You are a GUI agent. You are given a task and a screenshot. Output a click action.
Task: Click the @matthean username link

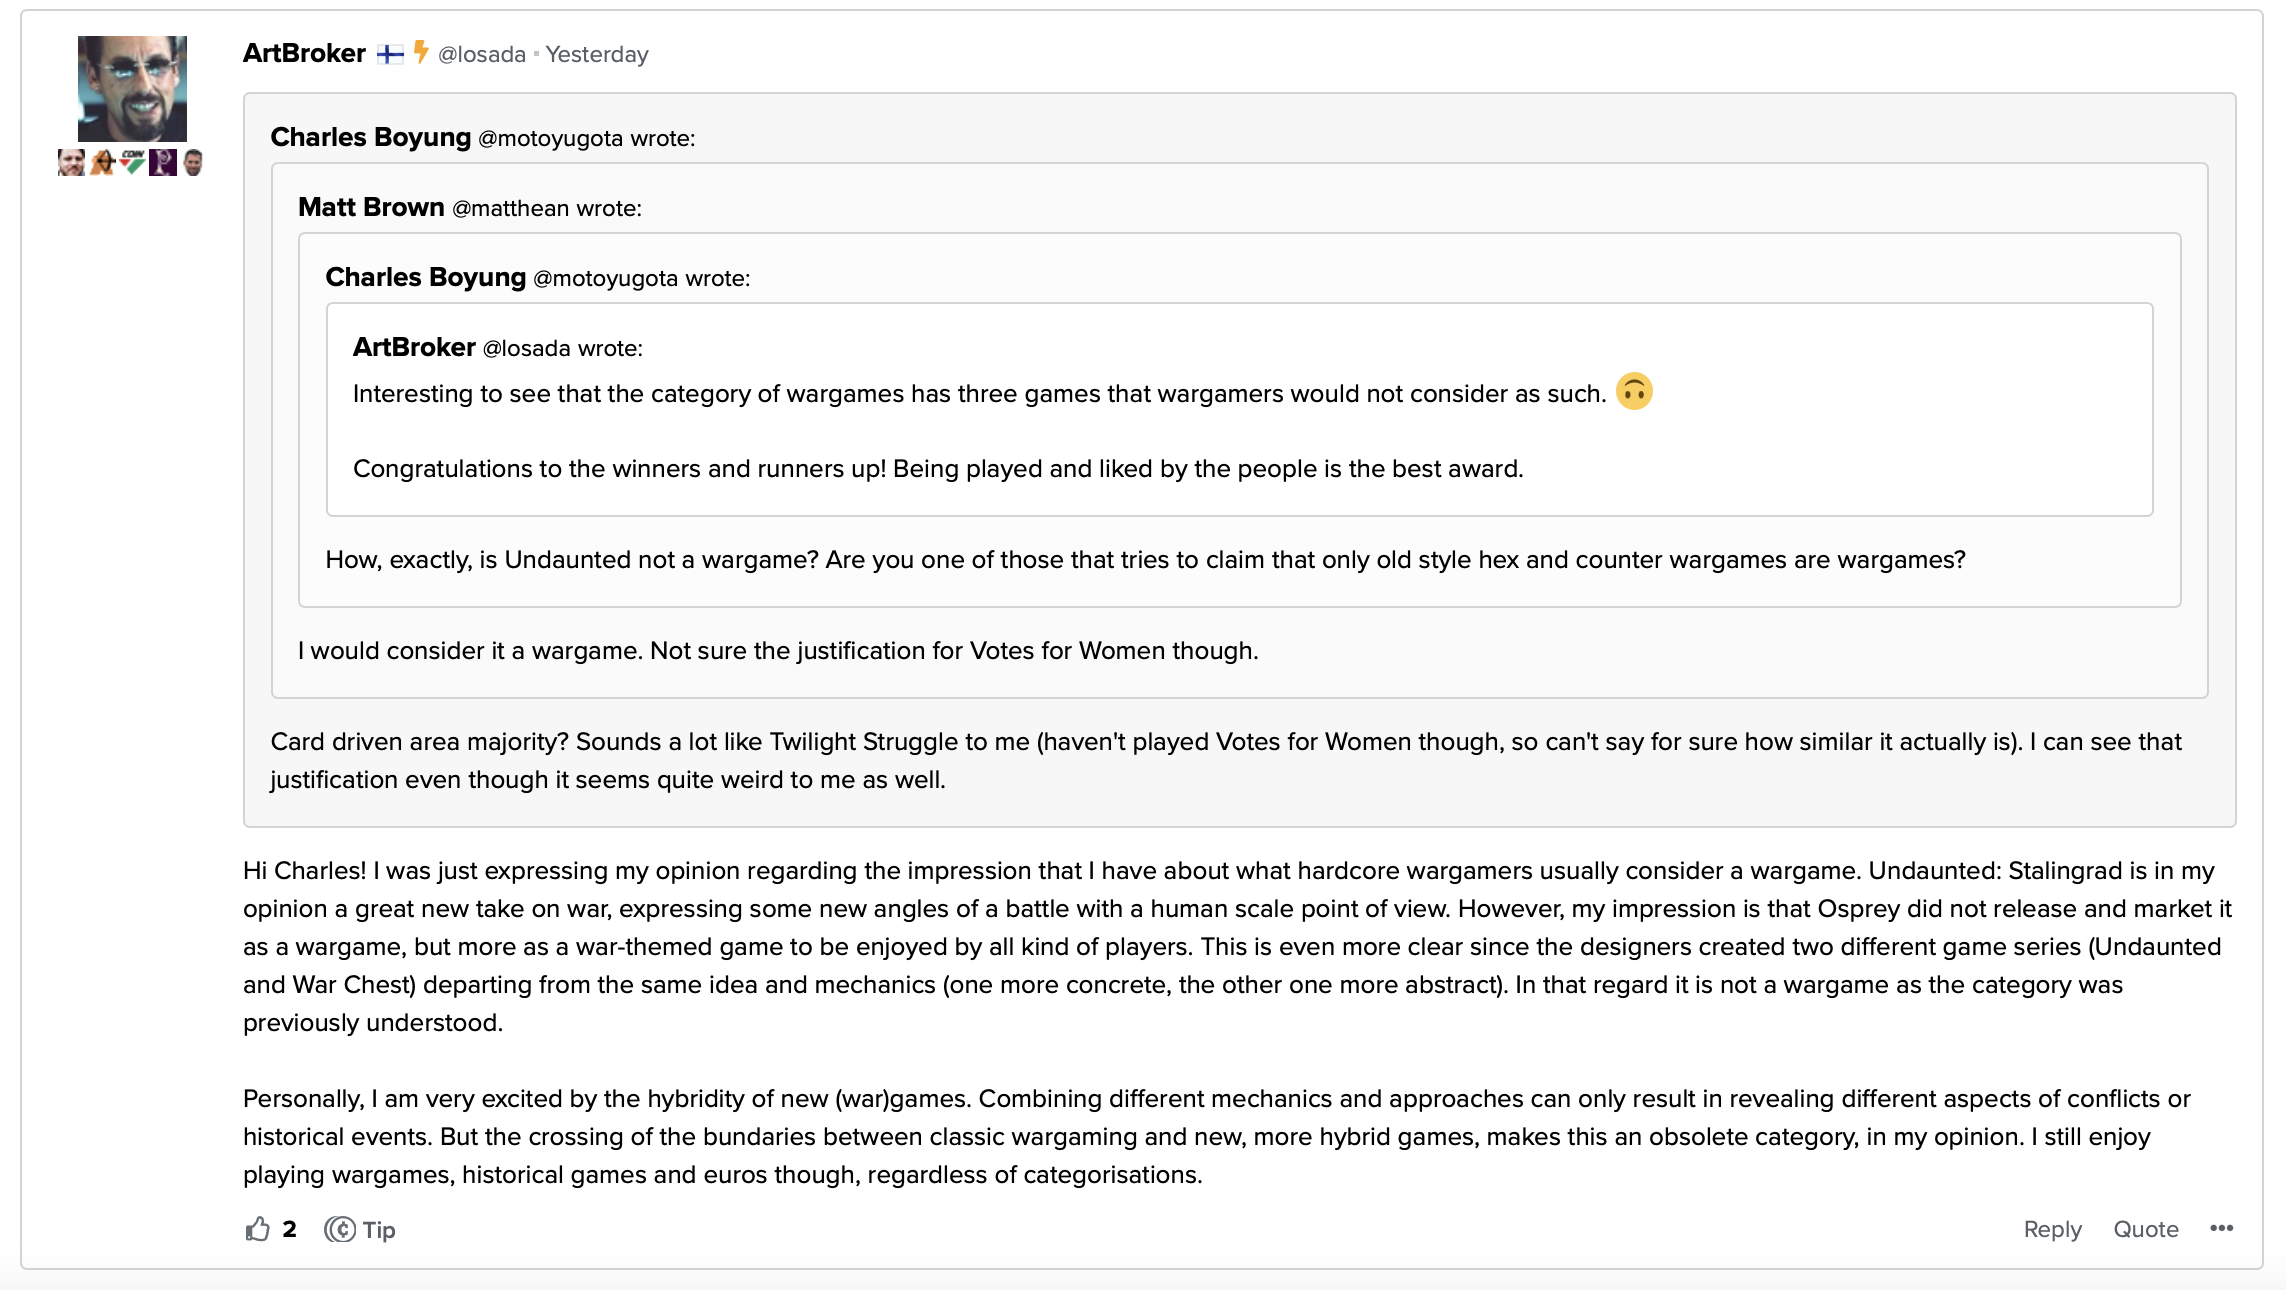[510, 208]
